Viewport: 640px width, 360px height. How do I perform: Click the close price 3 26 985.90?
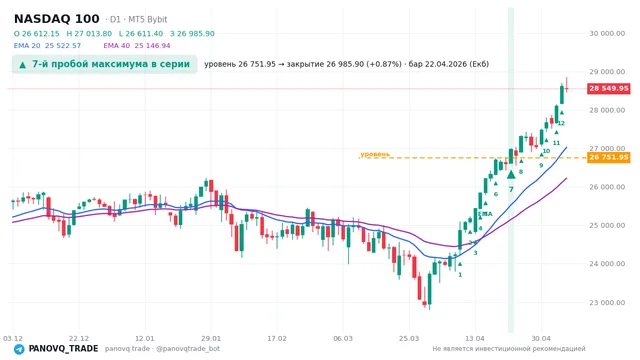[192, 34]
